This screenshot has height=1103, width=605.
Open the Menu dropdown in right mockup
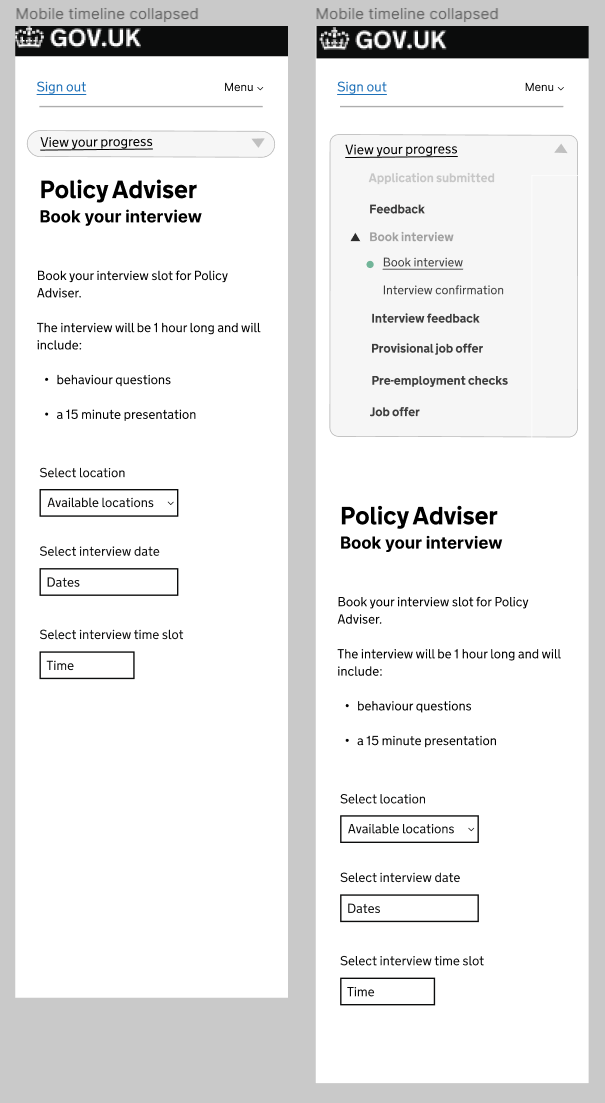tap(545, 87)
